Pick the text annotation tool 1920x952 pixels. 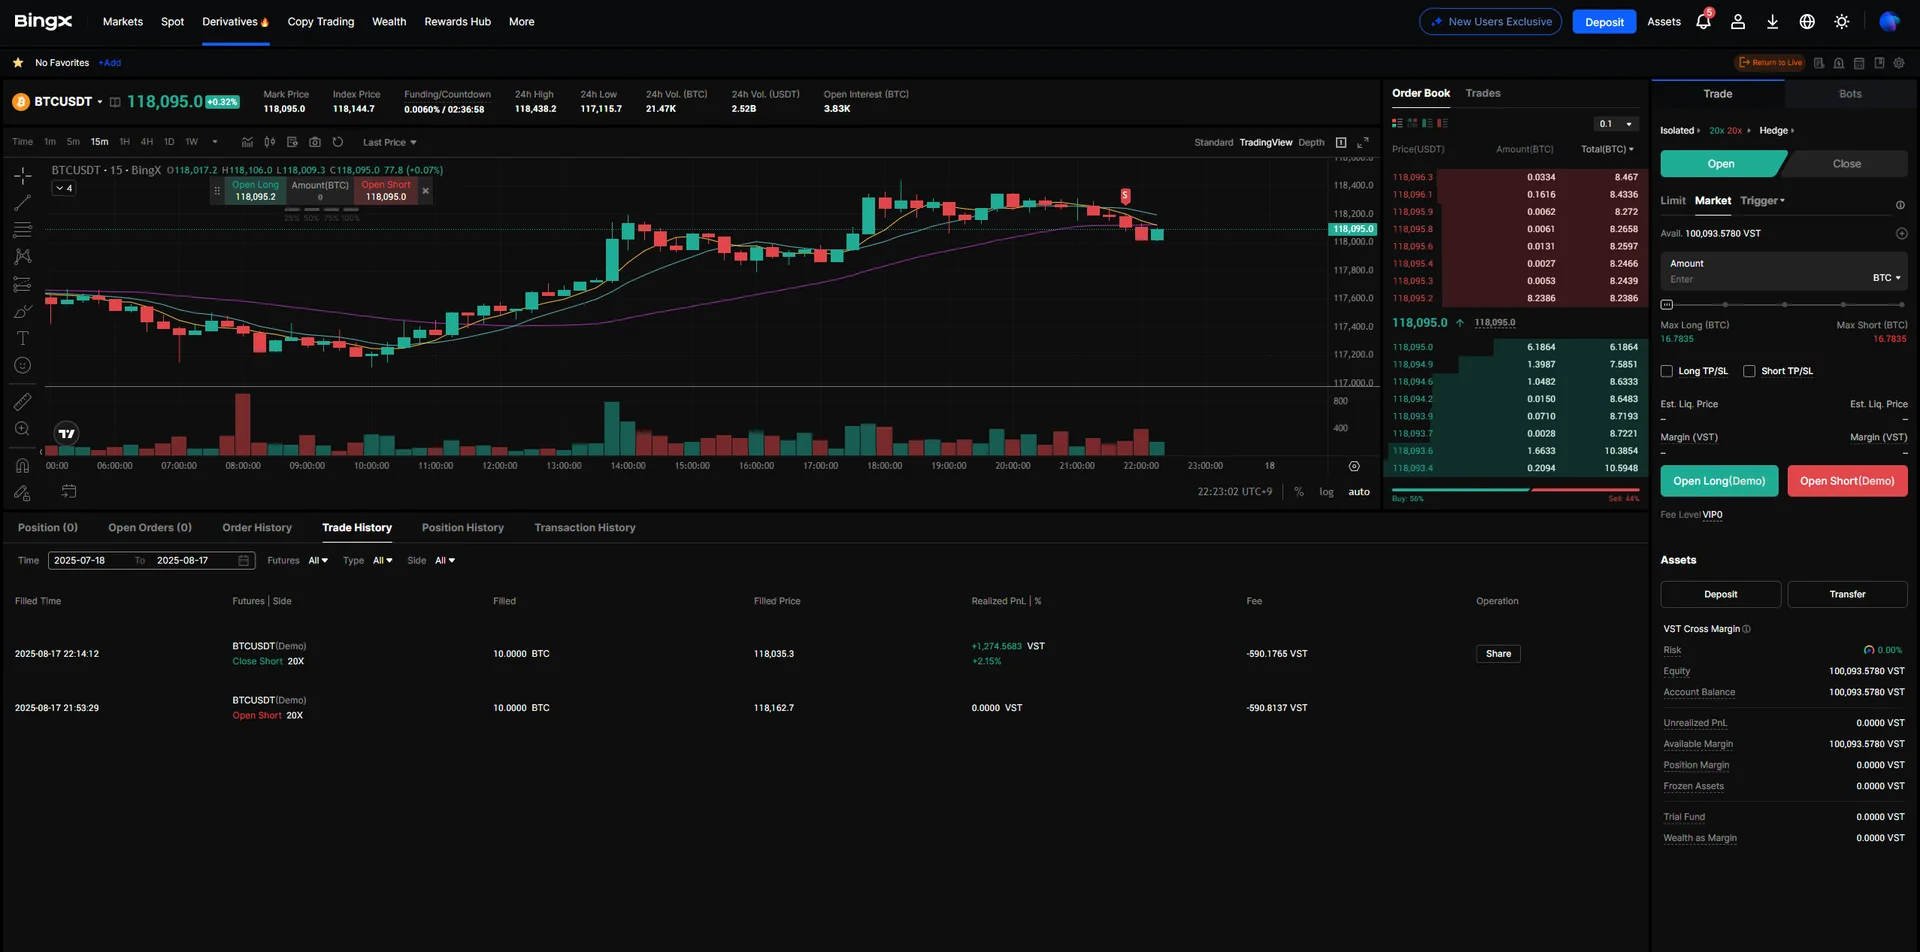tap(22, 339)
